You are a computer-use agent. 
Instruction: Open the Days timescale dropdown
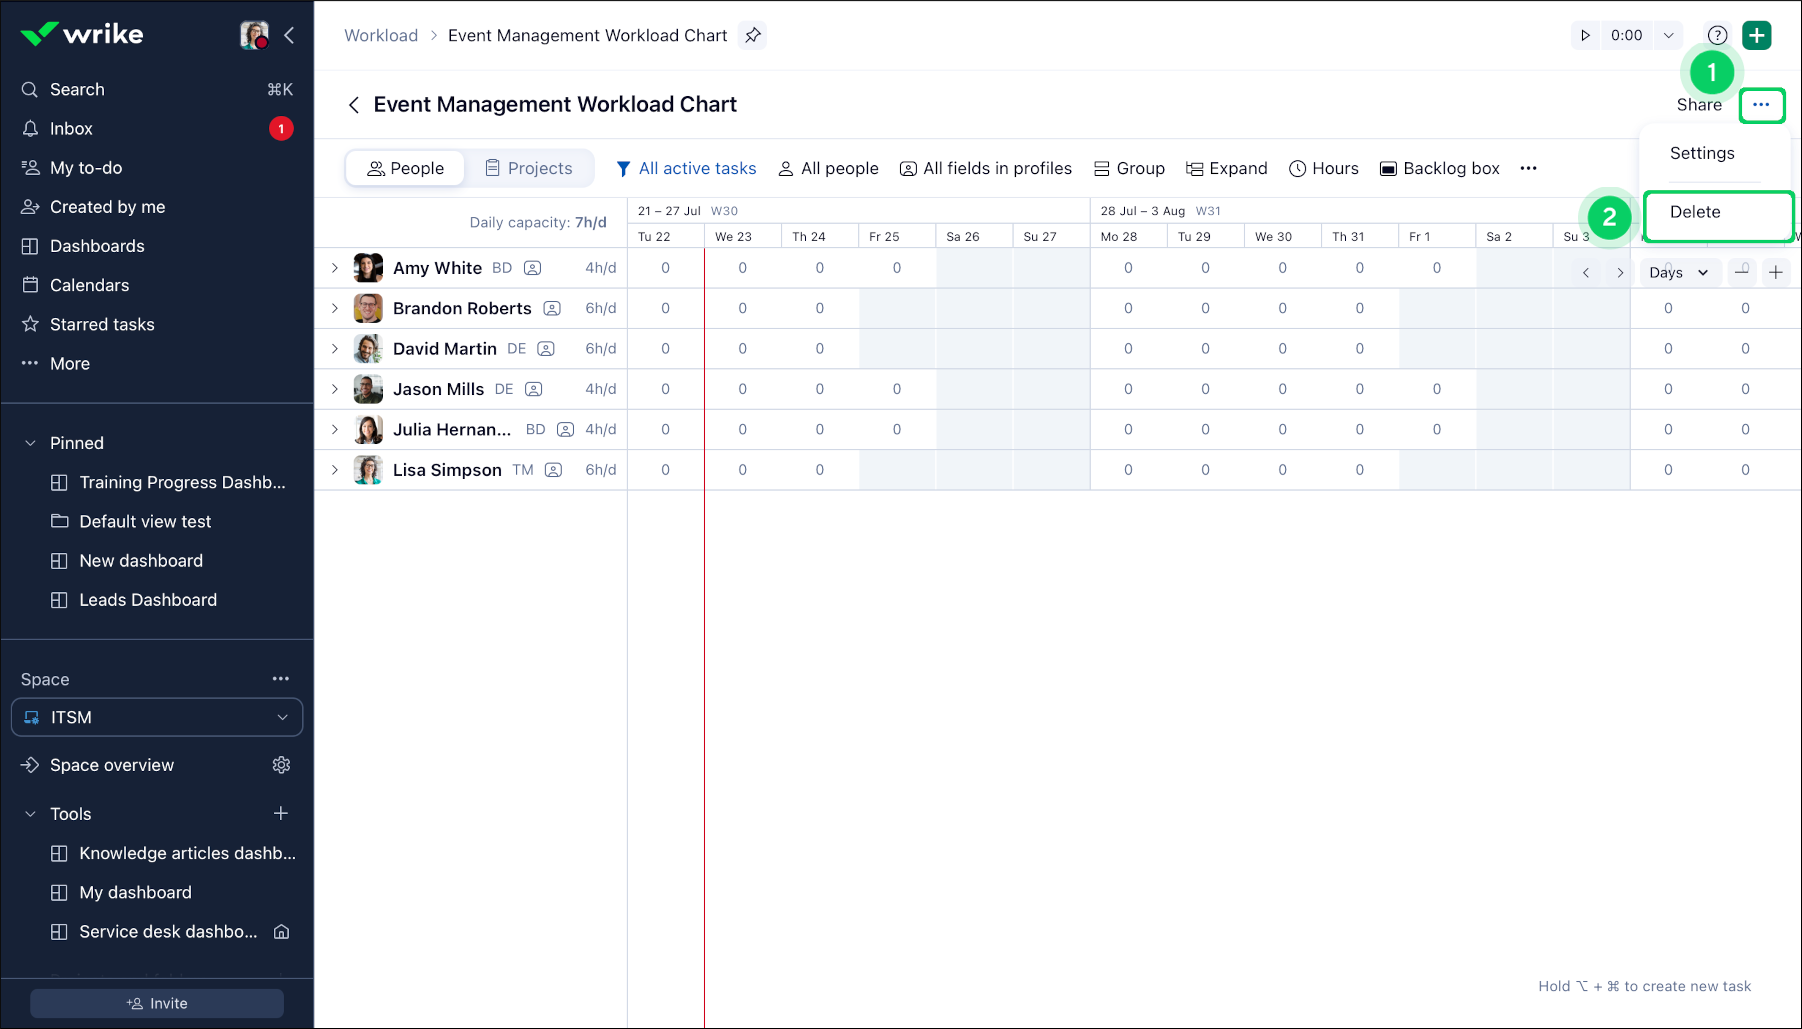(1678, 272)
